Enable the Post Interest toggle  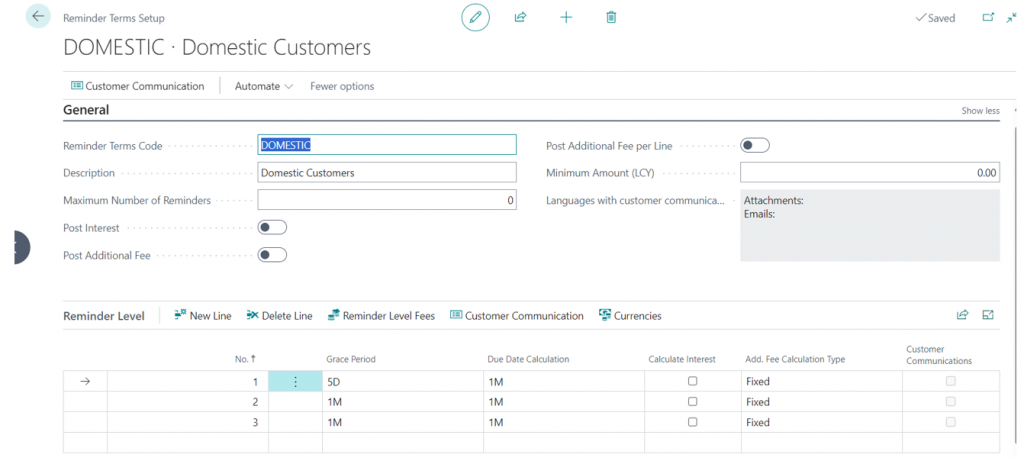(x=272, y=228)
